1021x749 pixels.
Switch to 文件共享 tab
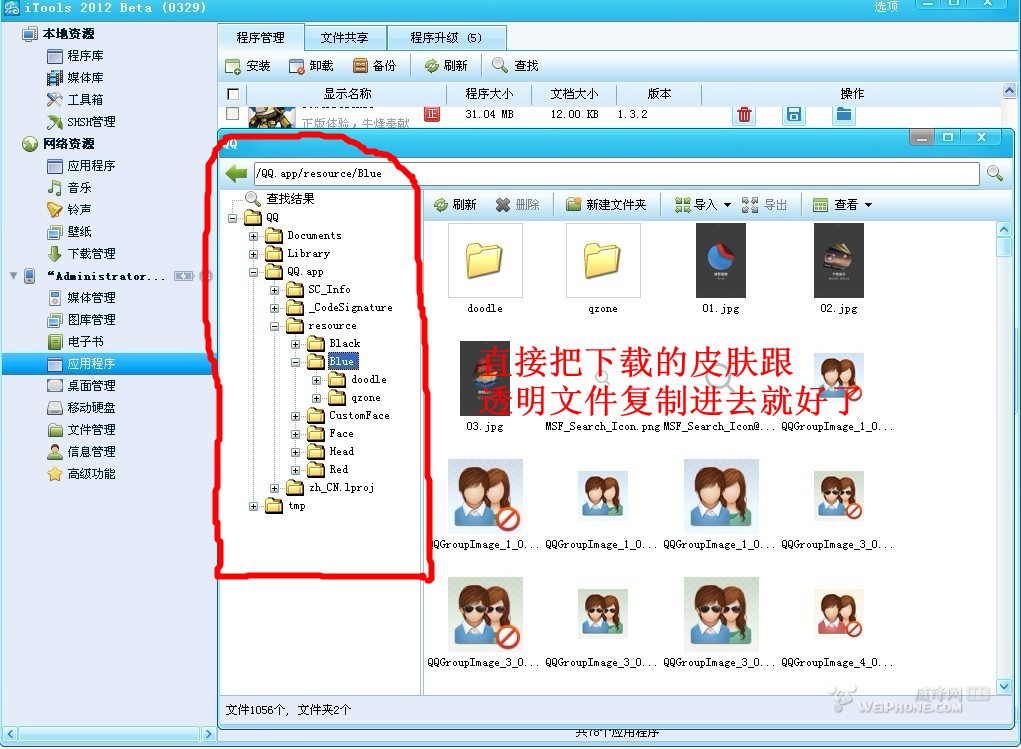[x=344, y=38]
